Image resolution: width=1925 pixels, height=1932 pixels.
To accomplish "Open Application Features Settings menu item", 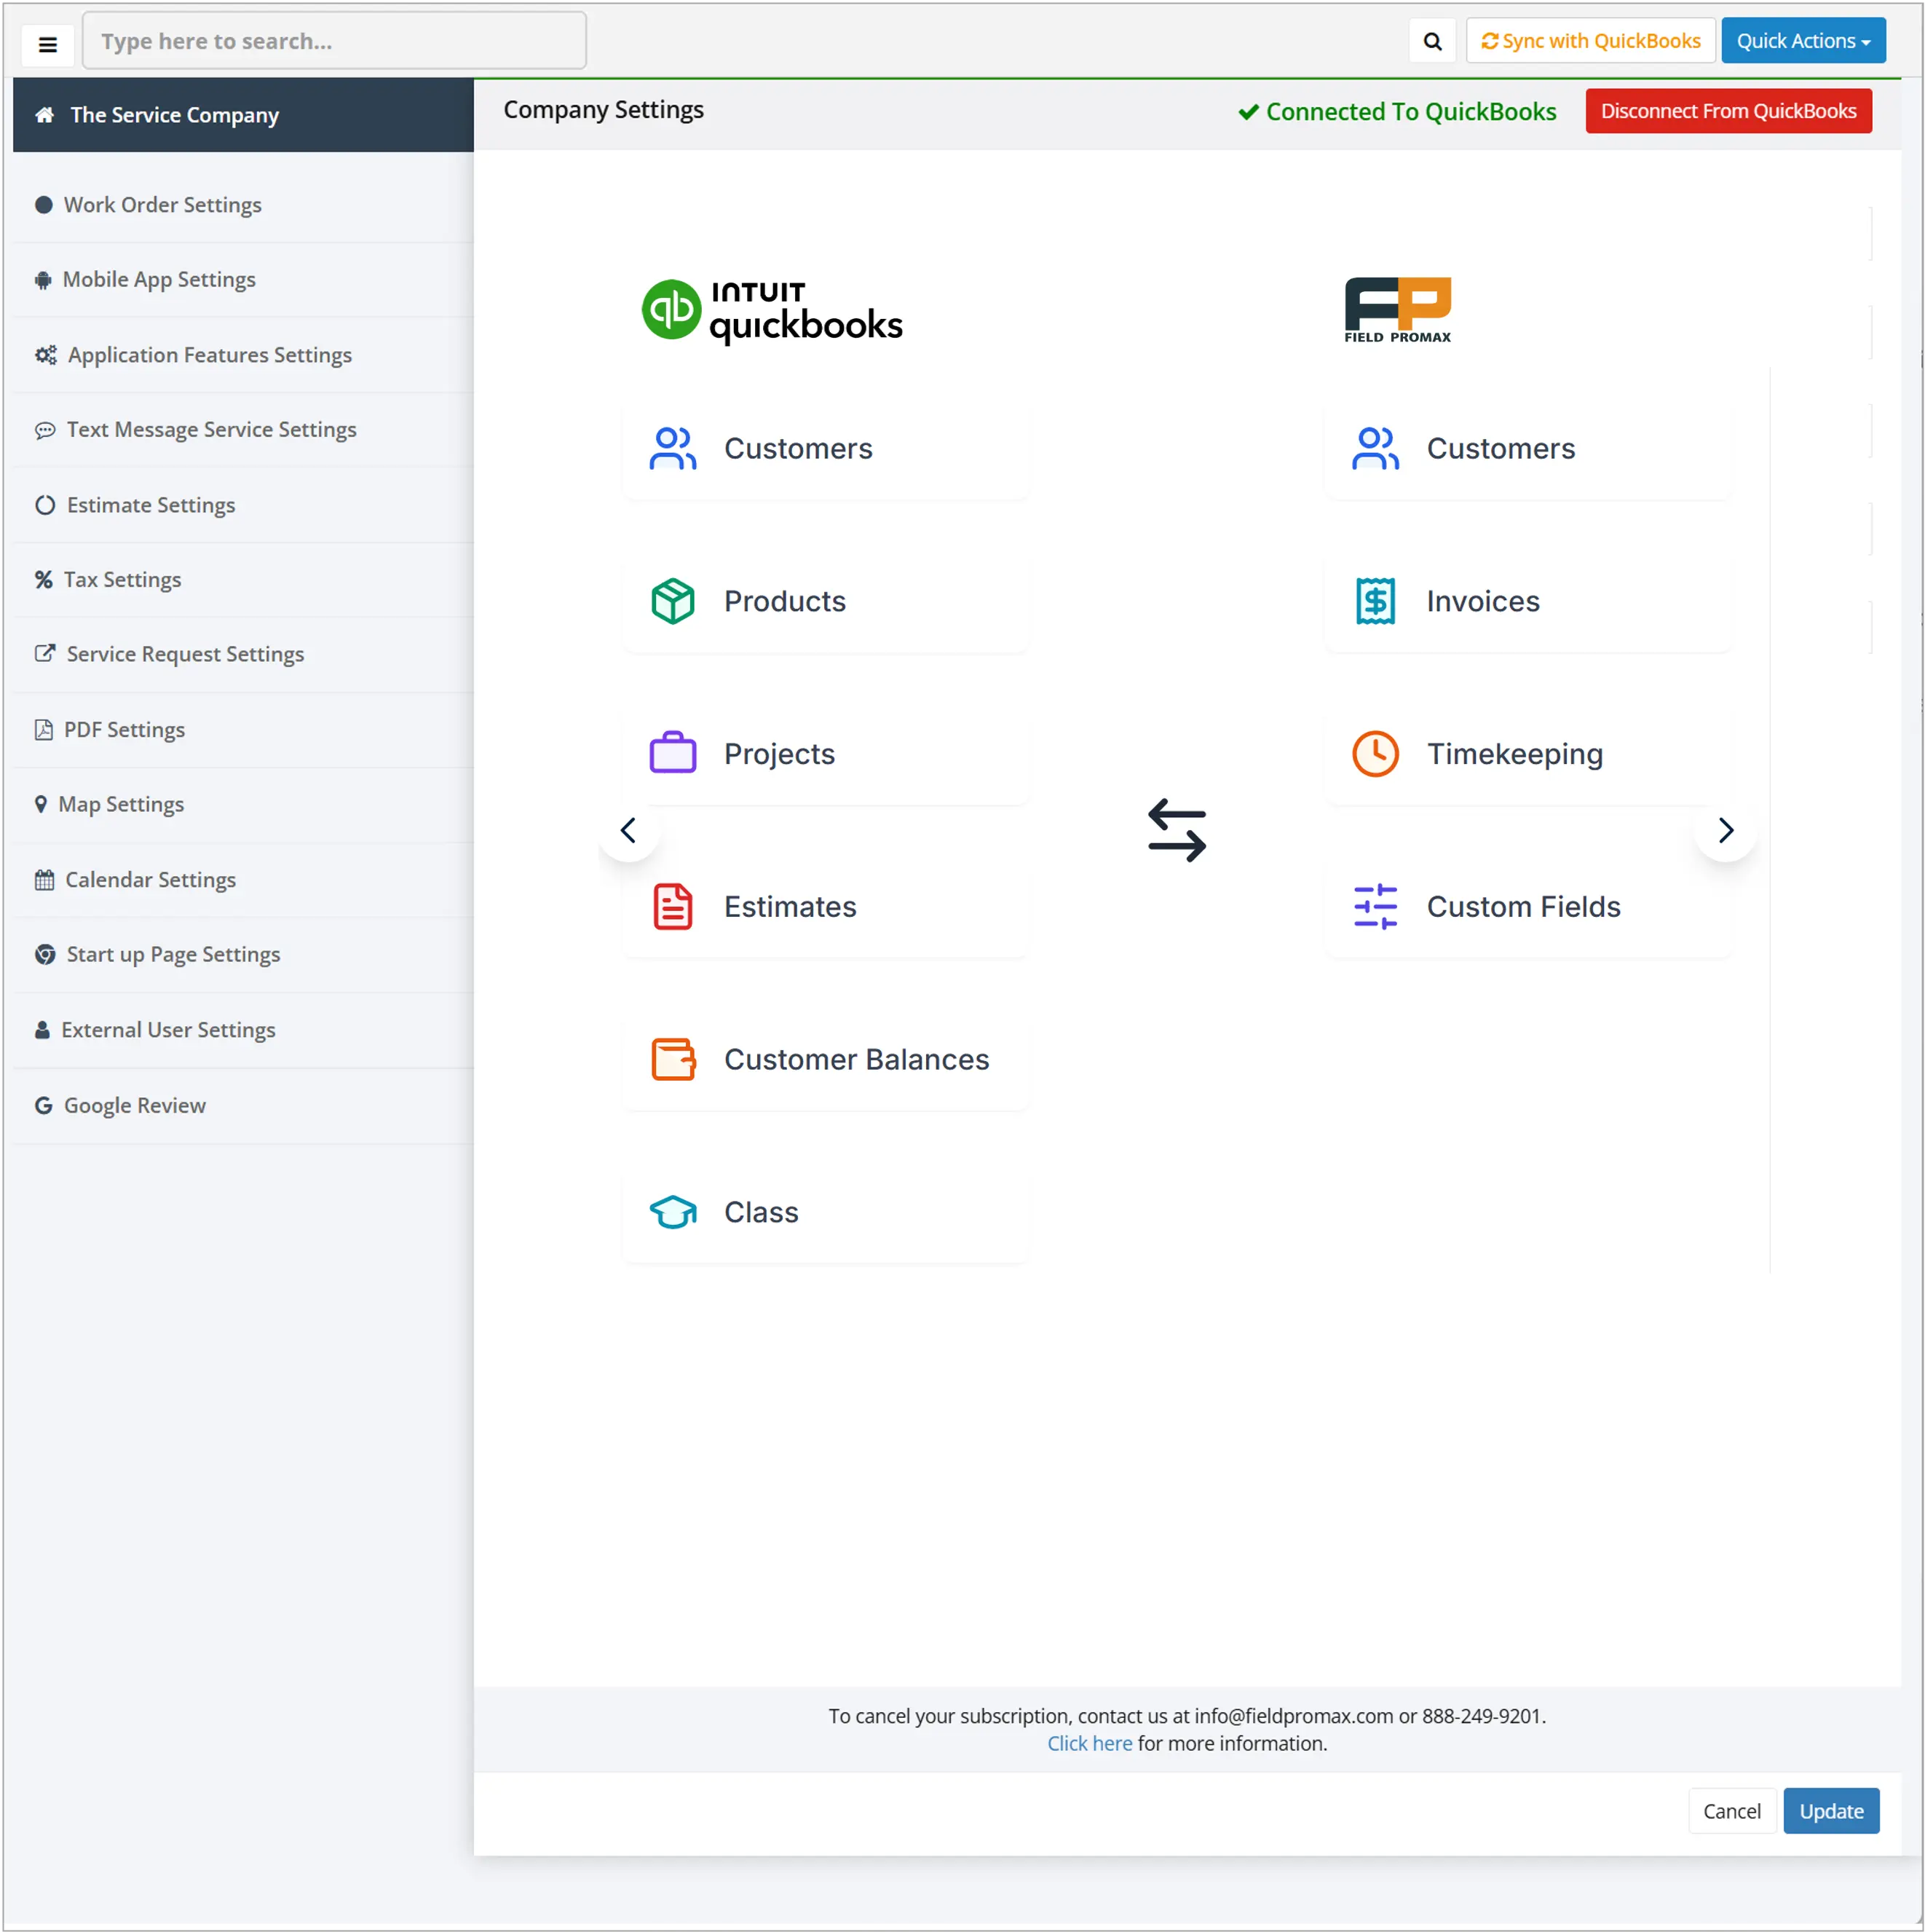I will tap(243, 355).
